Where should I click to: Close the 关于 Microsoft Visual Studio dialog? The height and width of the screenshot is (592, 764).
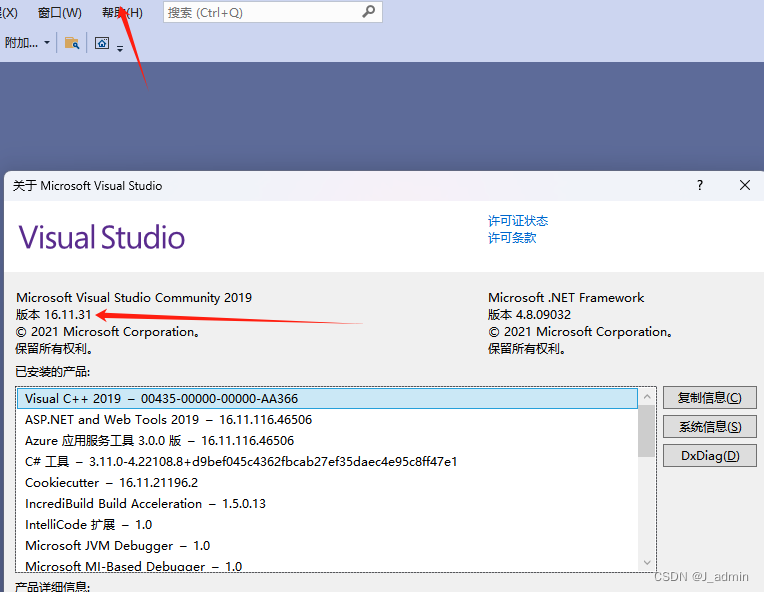(x=745, y=185)
